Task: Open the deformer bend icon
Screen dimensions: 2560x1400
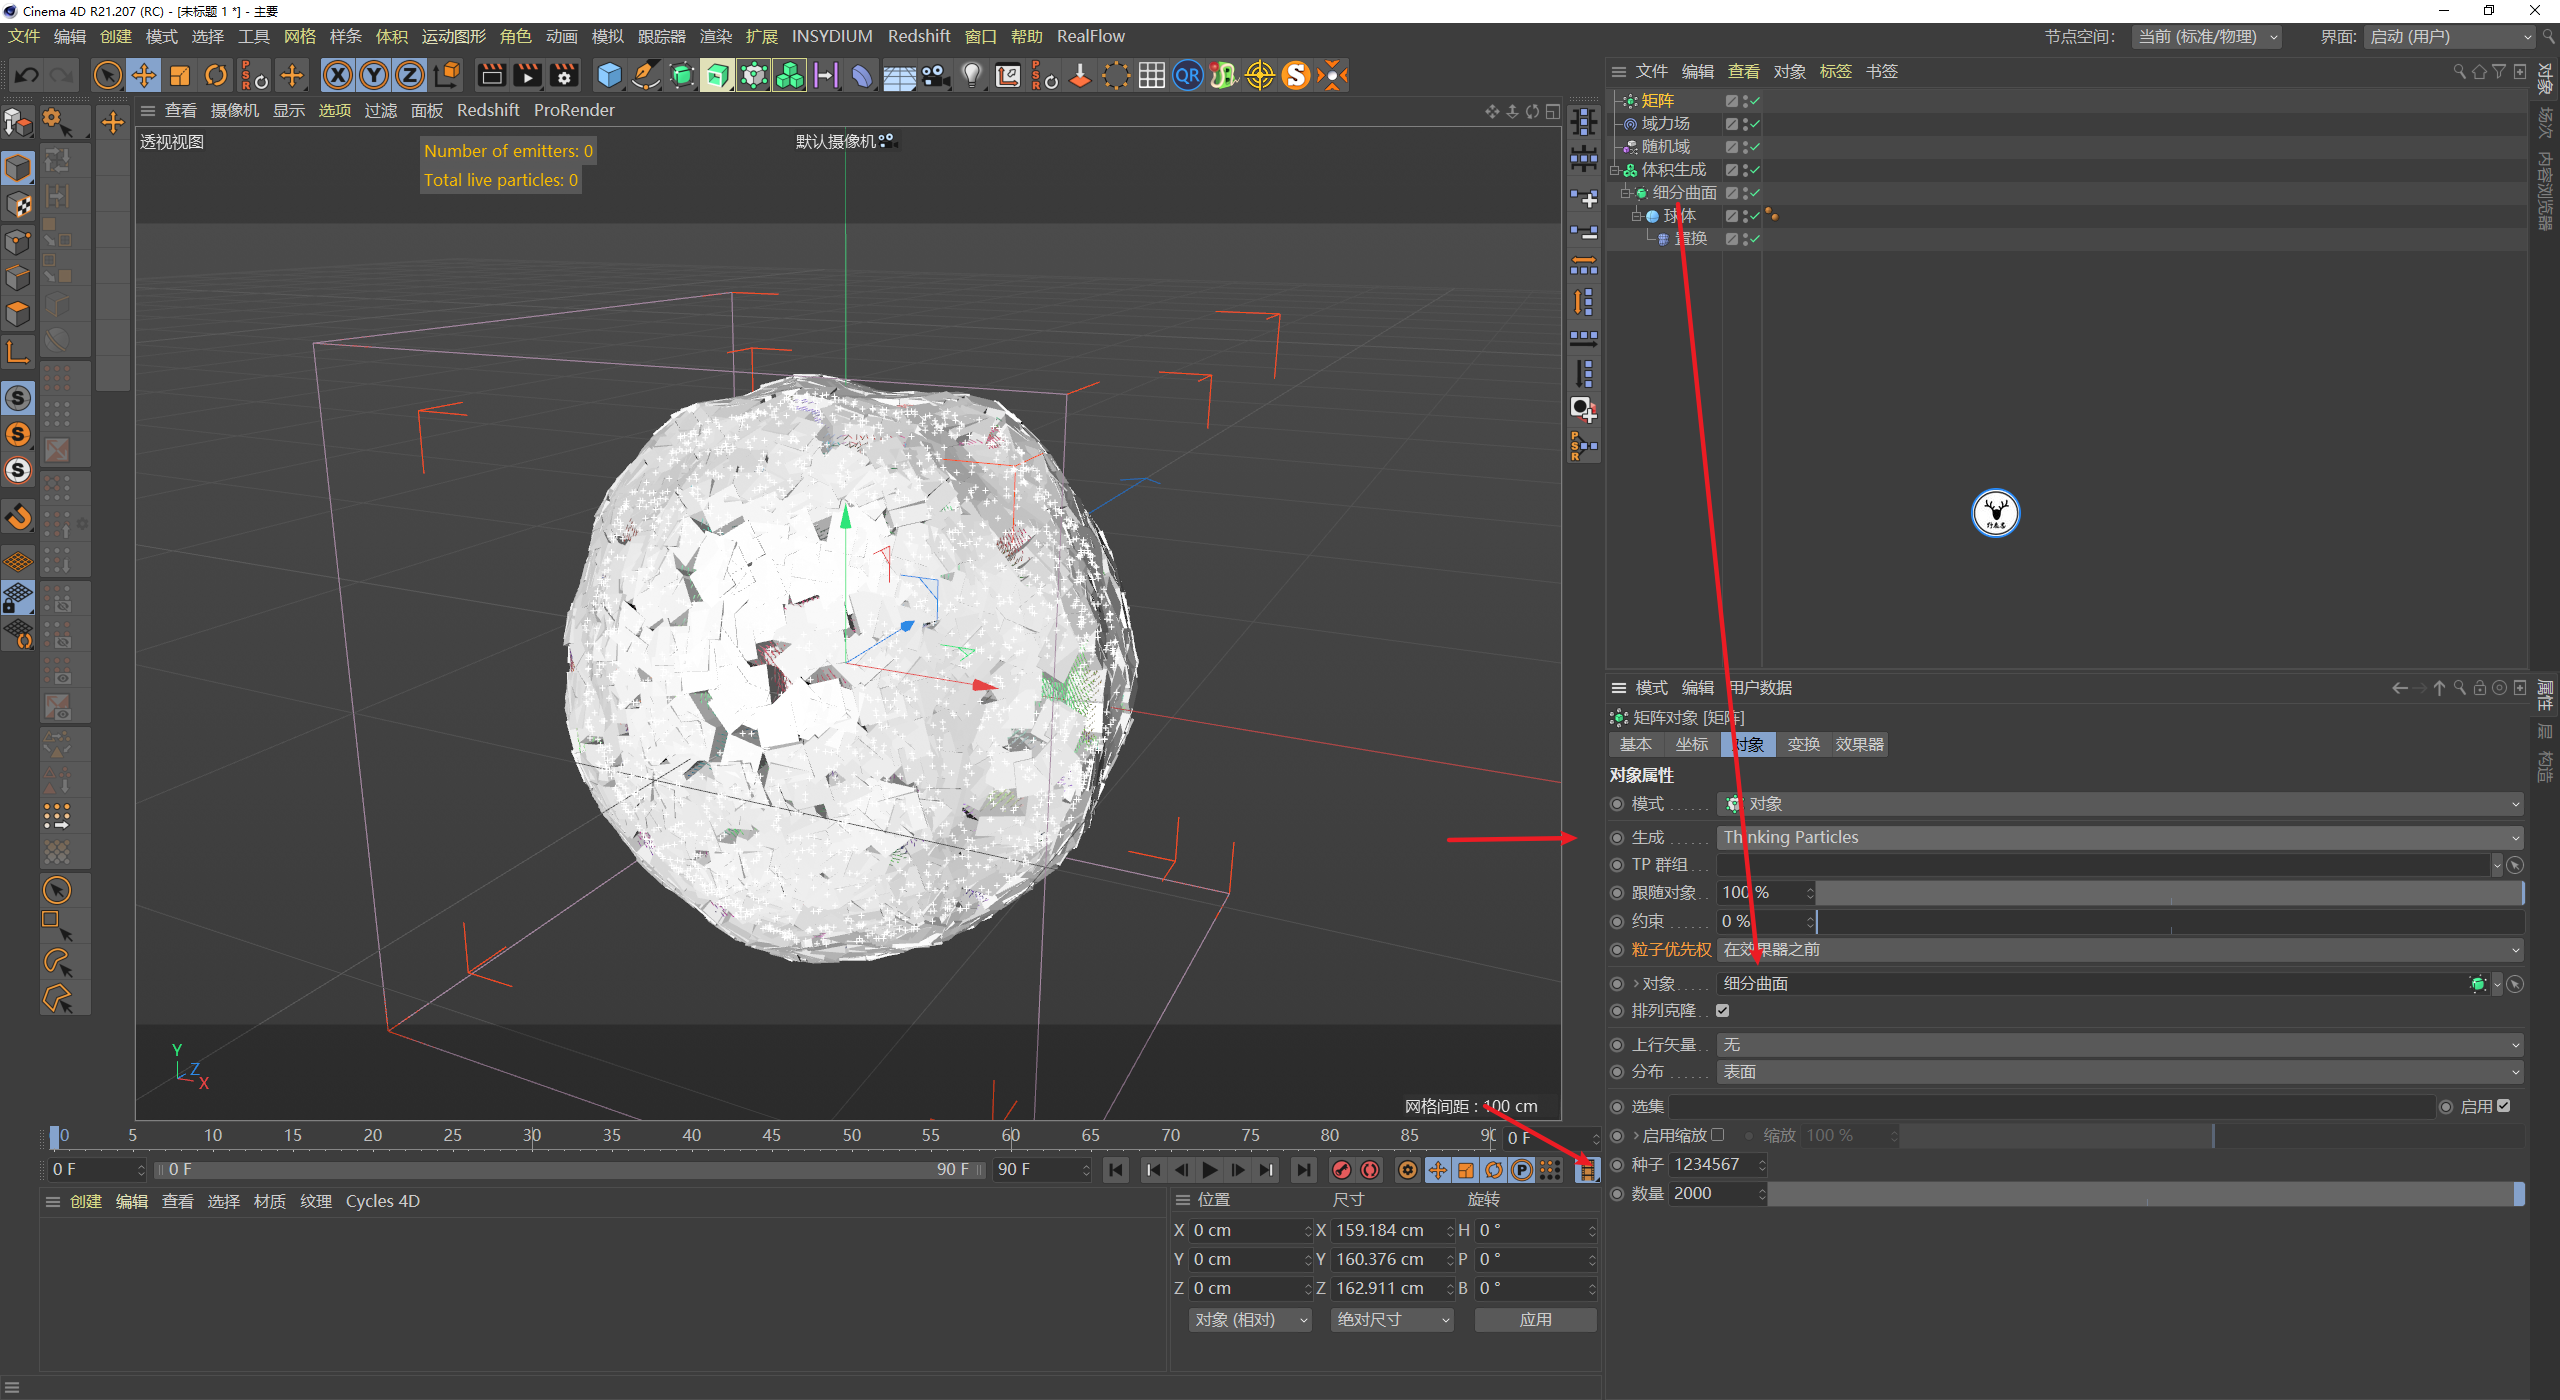Action: click(862, 75)
